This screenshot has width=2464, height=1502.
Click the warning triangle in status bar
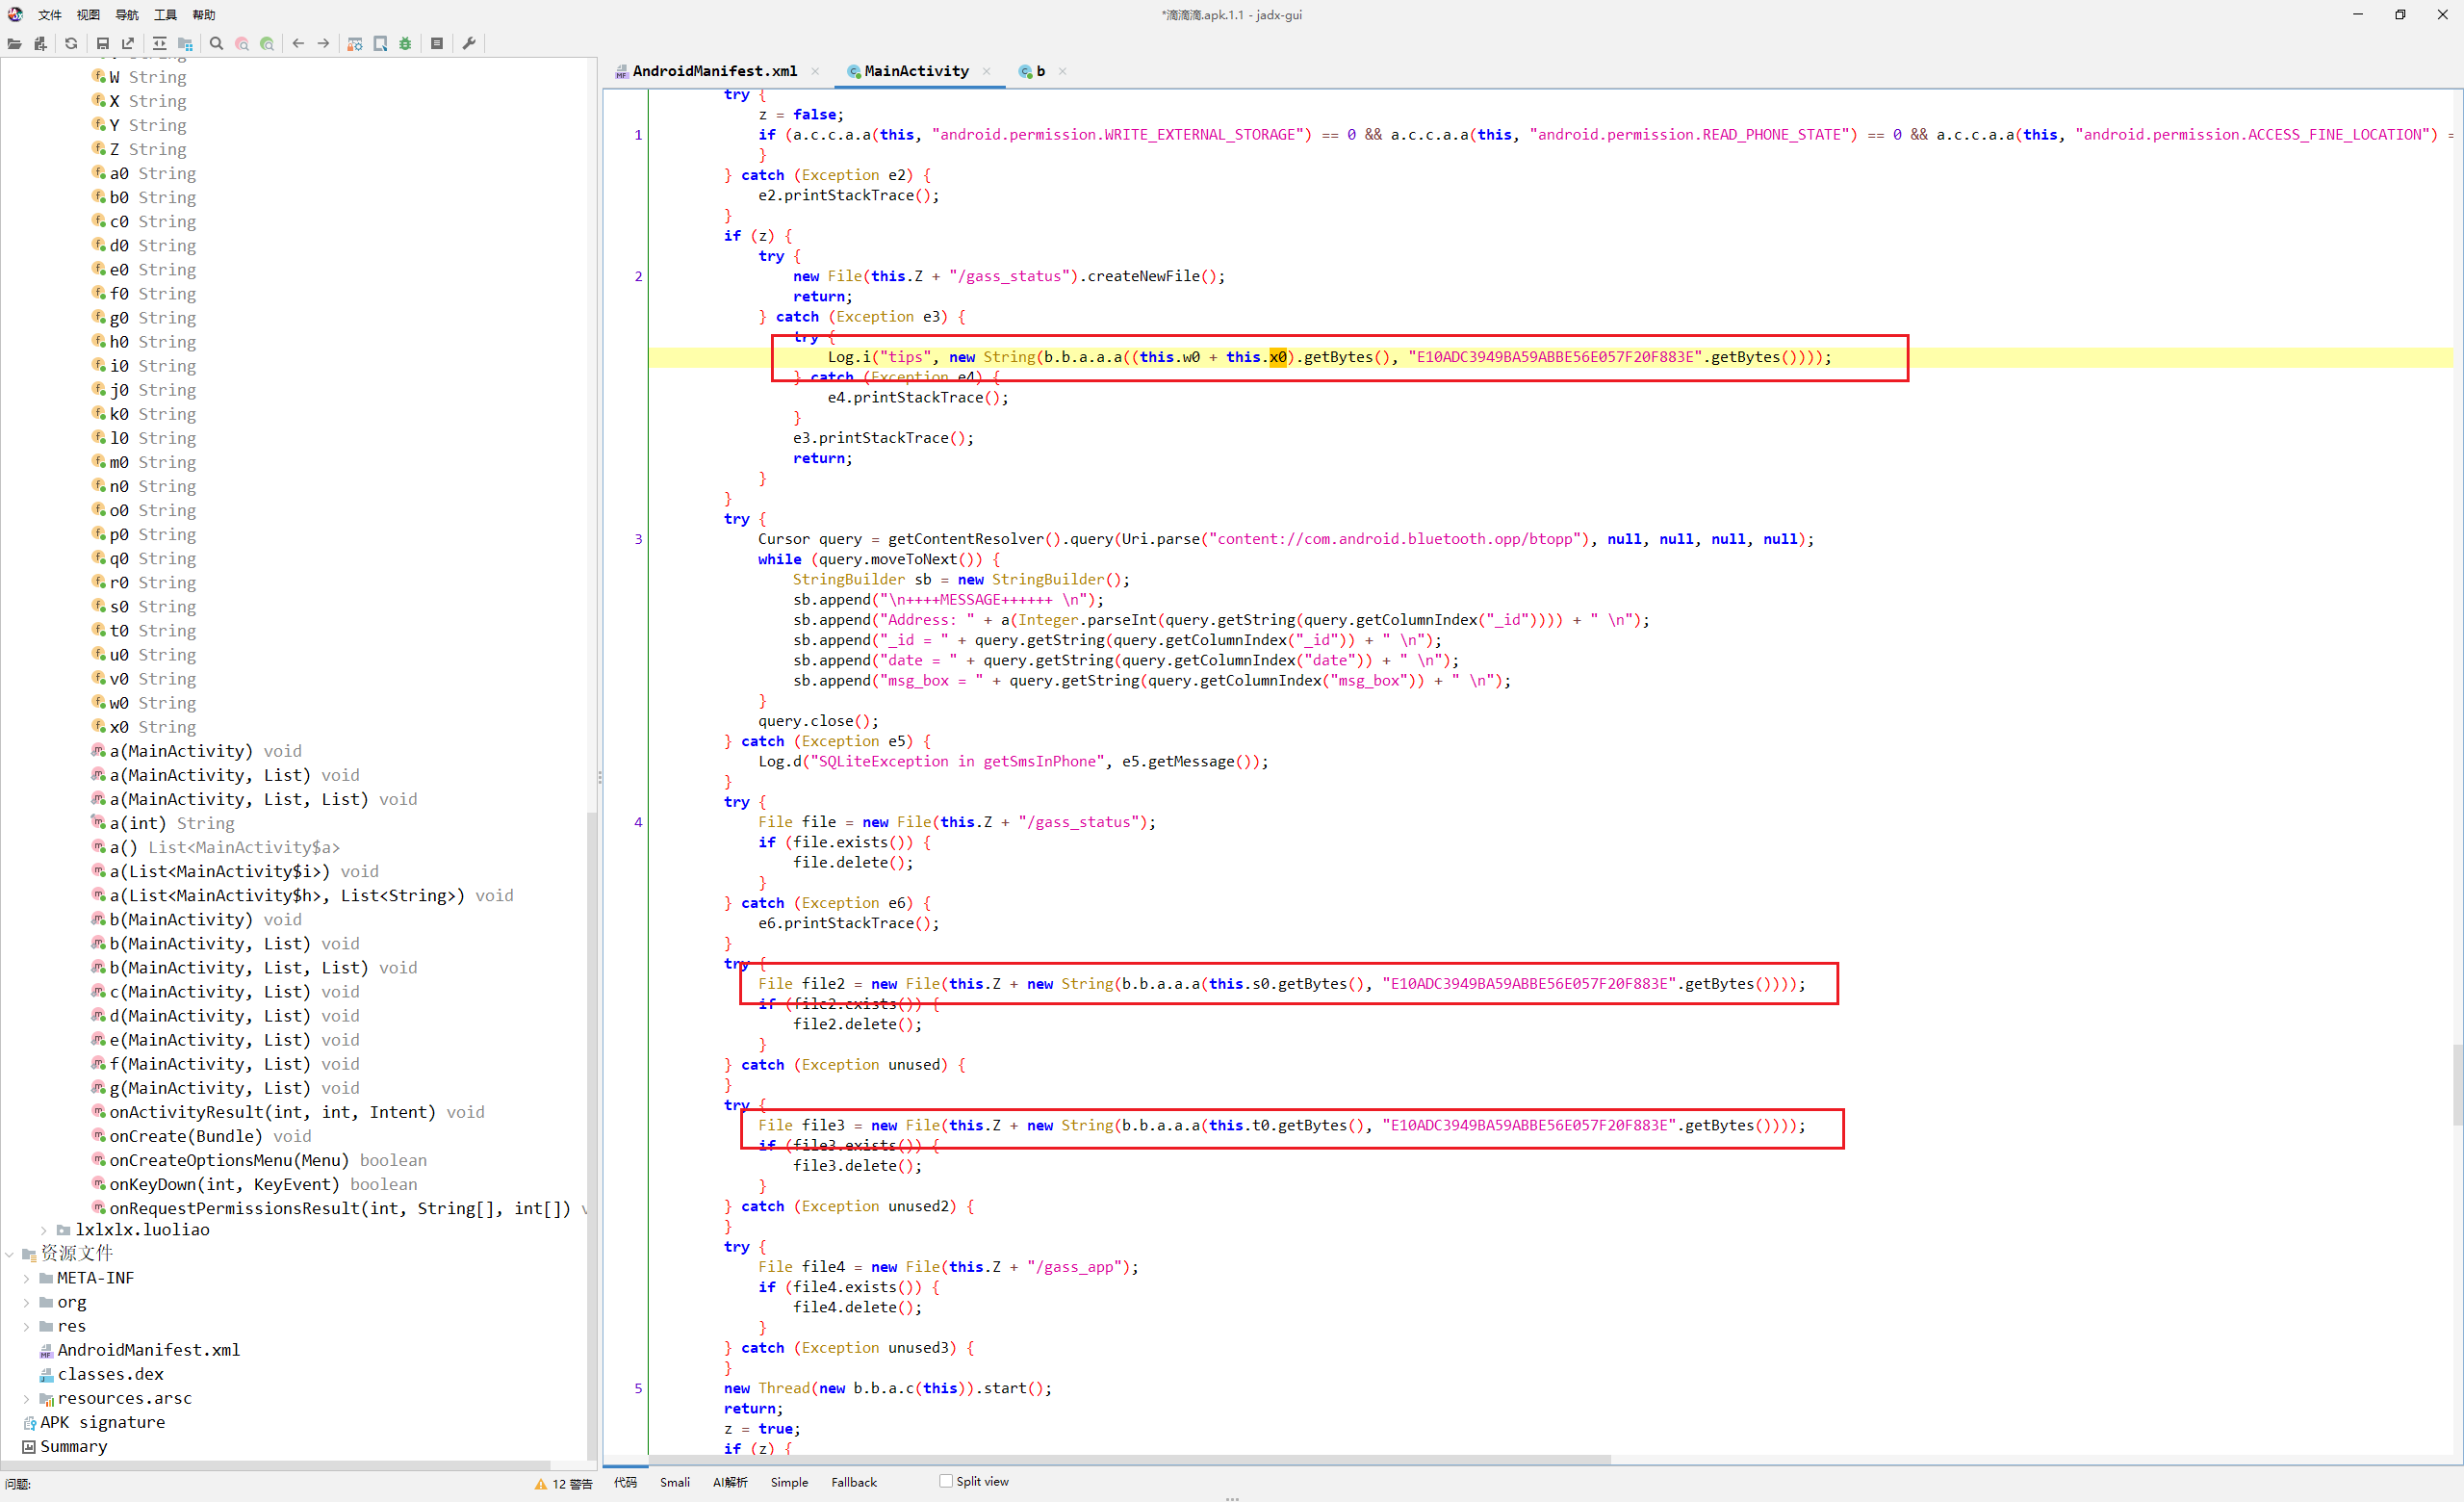[x=541, y=1484]
